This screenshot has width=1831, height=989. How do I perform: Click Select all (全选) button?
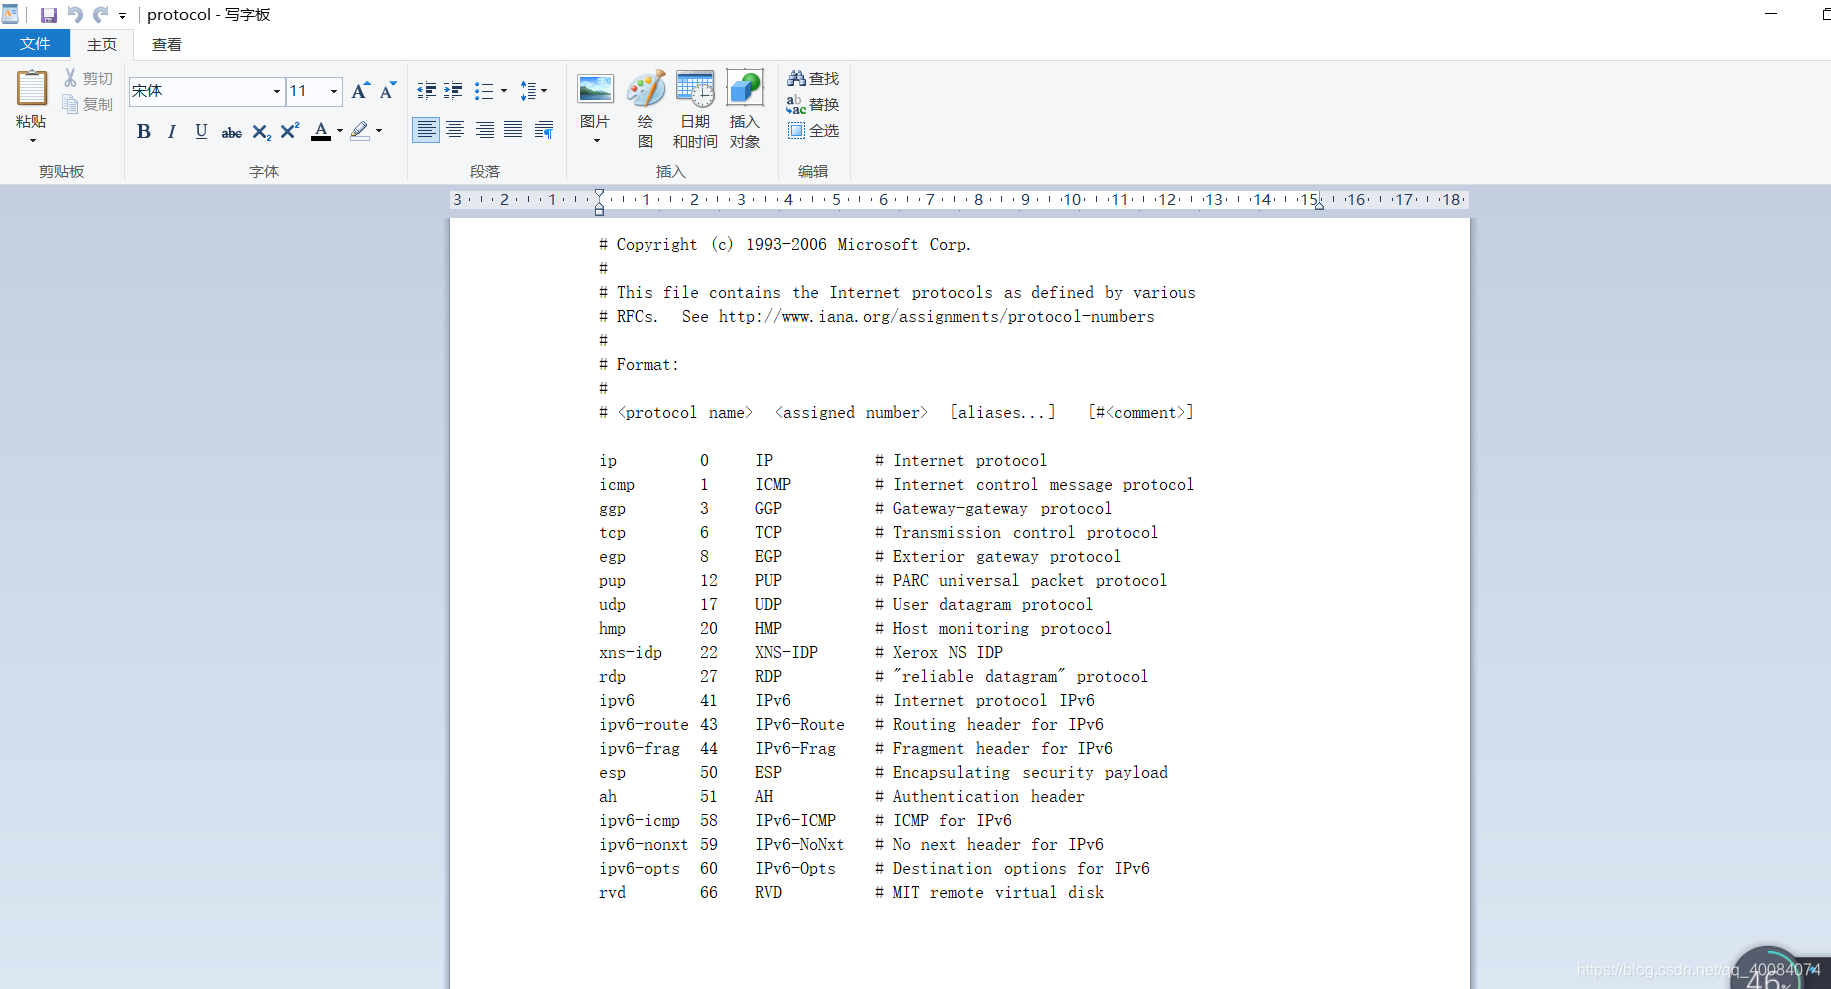813,130
